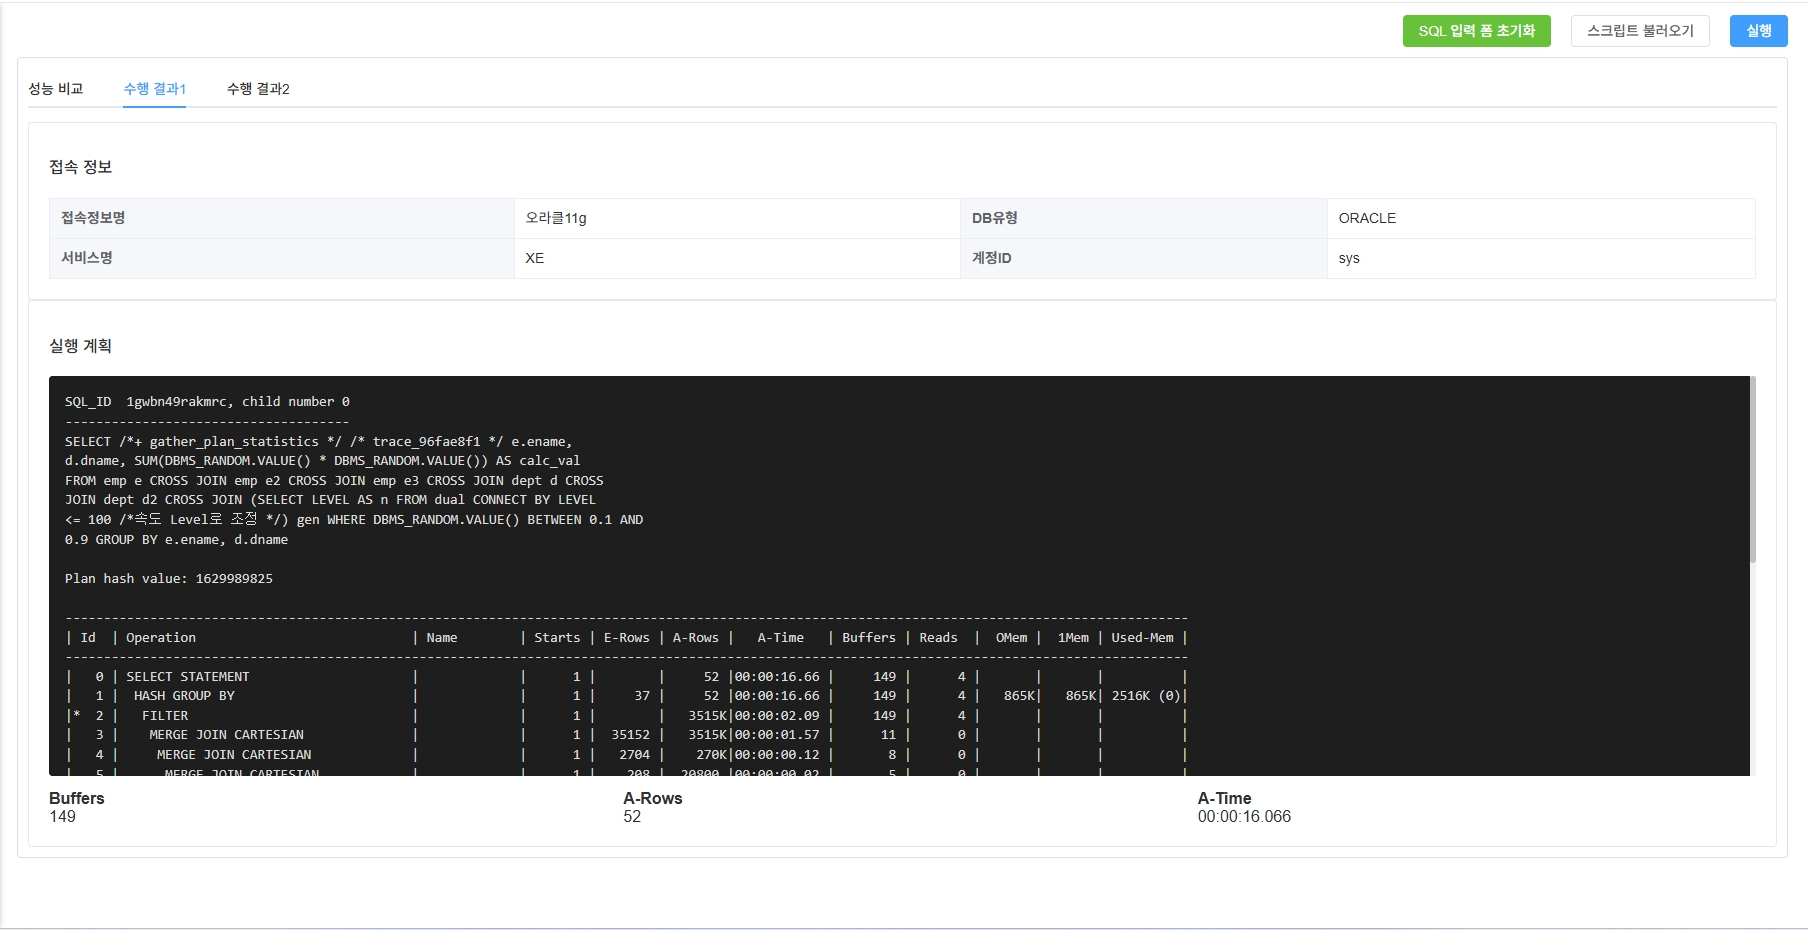Click the green SQL 입력 폼 초기화 button
Screen dimensions: 1808x930
[1476, 31]
